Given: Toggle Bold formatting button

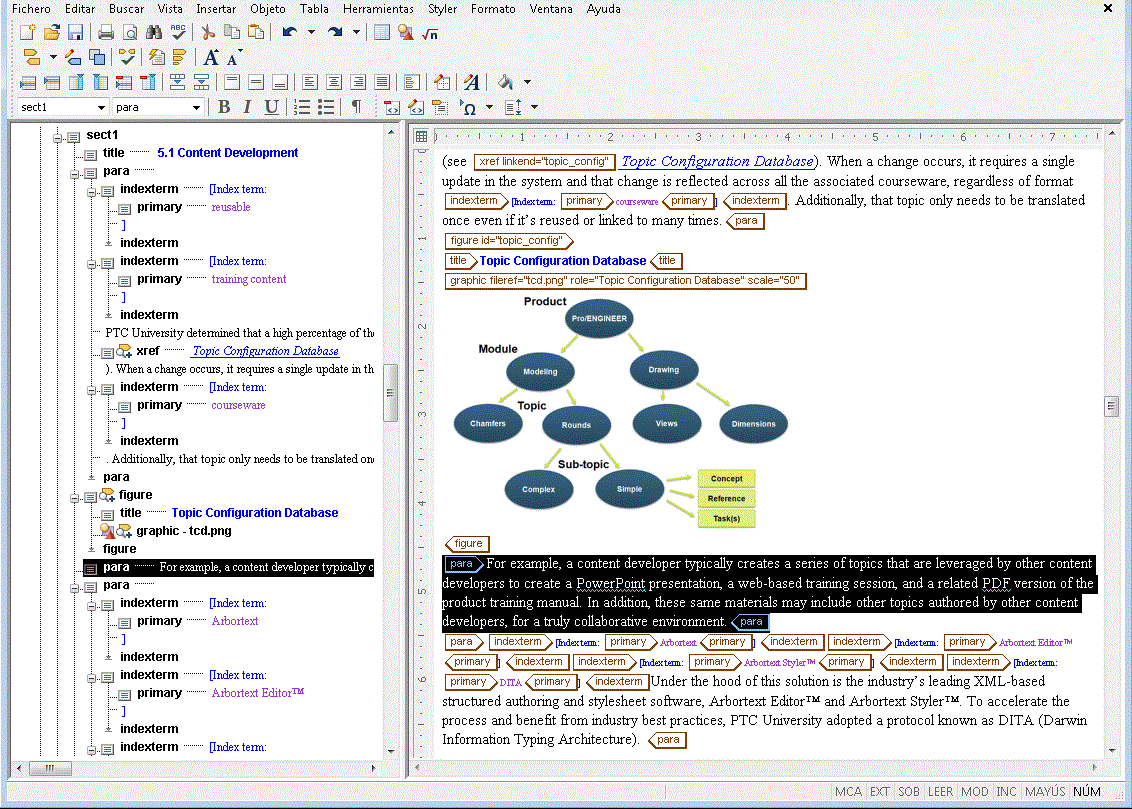Looking at the screenshot, I should pos(224,107).
